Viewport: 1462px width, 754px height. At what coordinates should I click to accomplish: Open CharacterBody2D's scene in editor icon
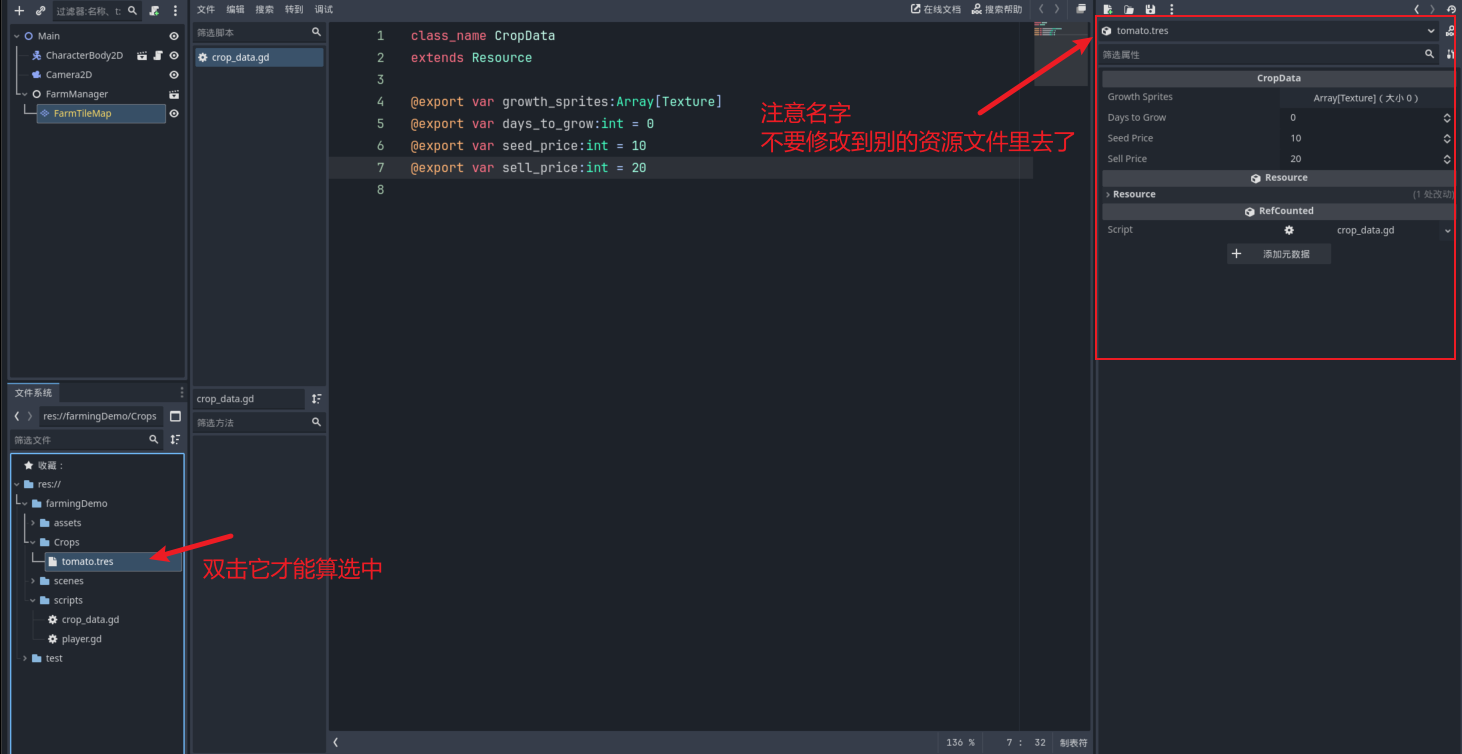coord(142,56)
